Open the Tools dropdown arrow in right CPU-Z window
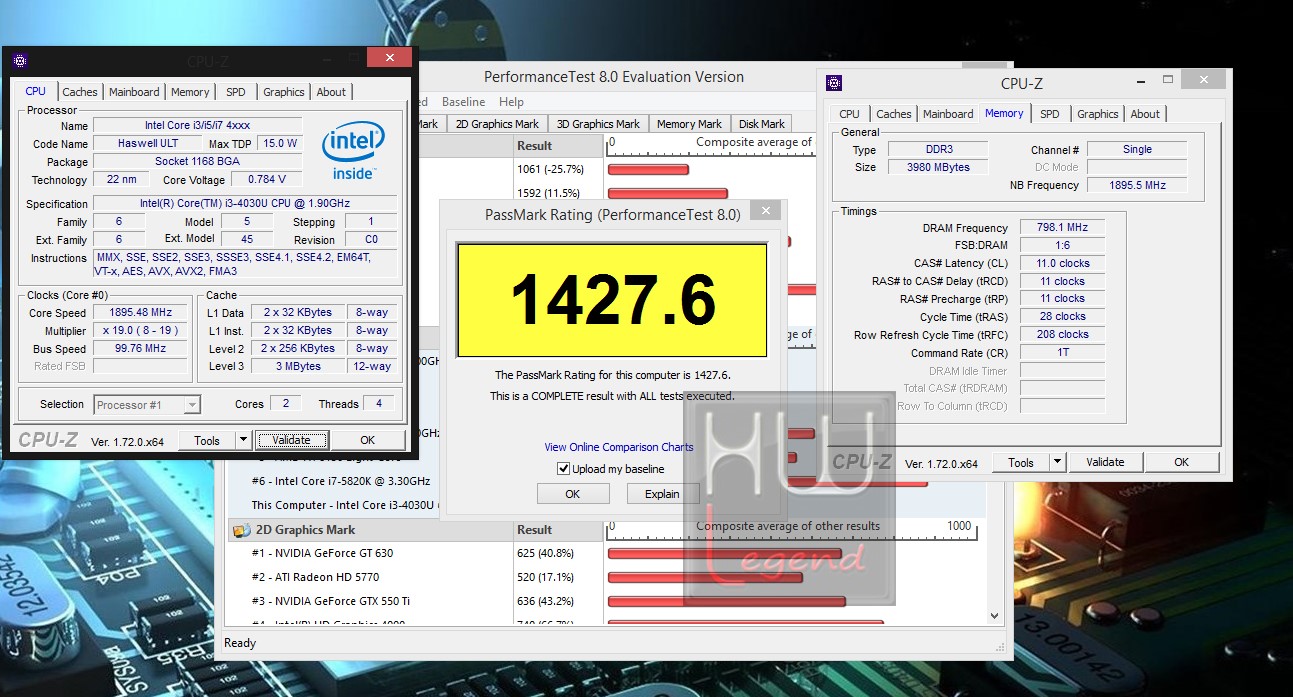Screen dimensions: 1293x697 pos(1058,462)
